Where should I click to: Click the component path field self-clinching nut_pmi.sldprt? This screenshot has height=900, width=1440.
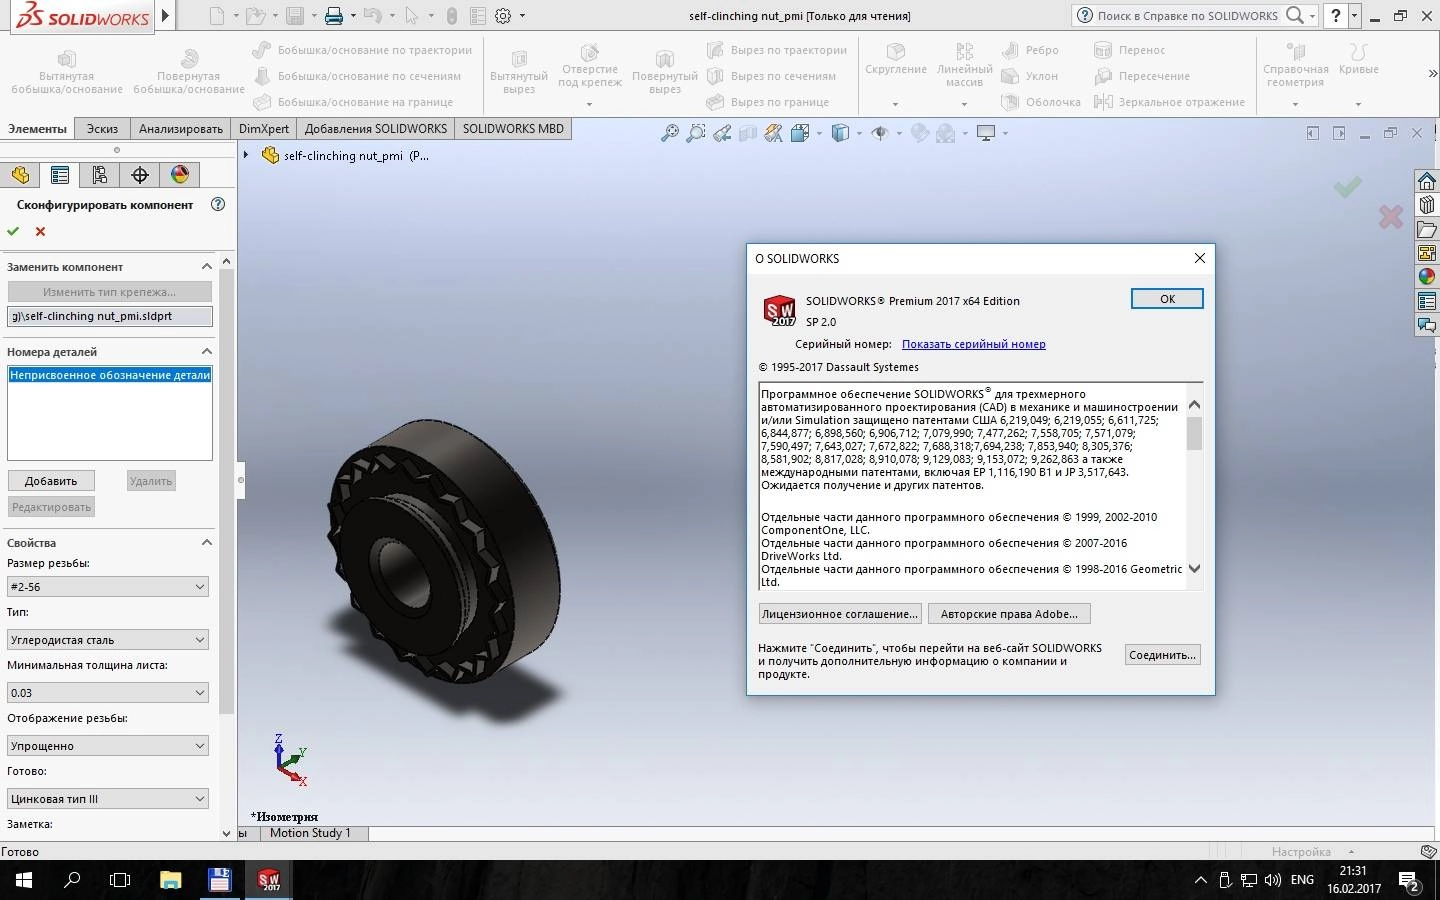[110, 316]
